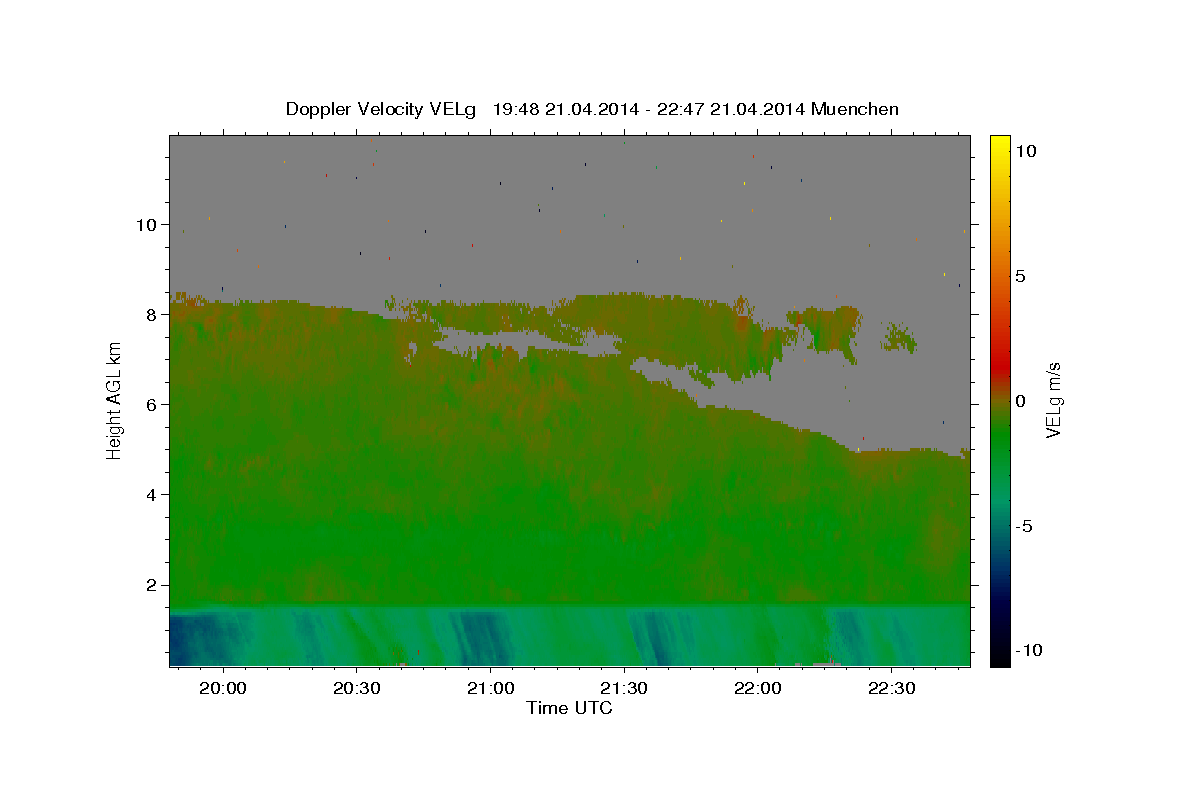Click the colorbar tick label '0'
Screen dimensions: 1200x800
1020,401
